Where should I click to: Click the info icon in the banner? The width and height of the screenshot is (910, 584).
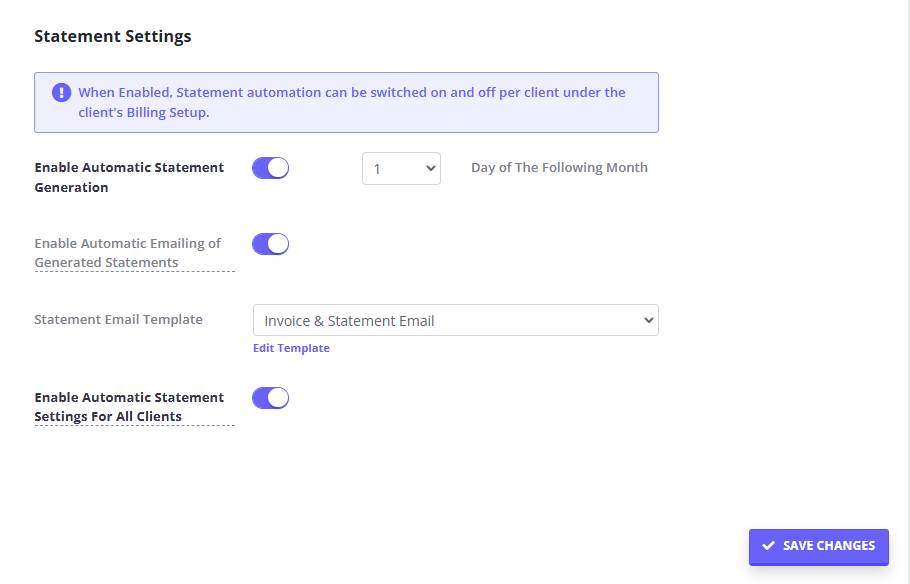[61, 92]
